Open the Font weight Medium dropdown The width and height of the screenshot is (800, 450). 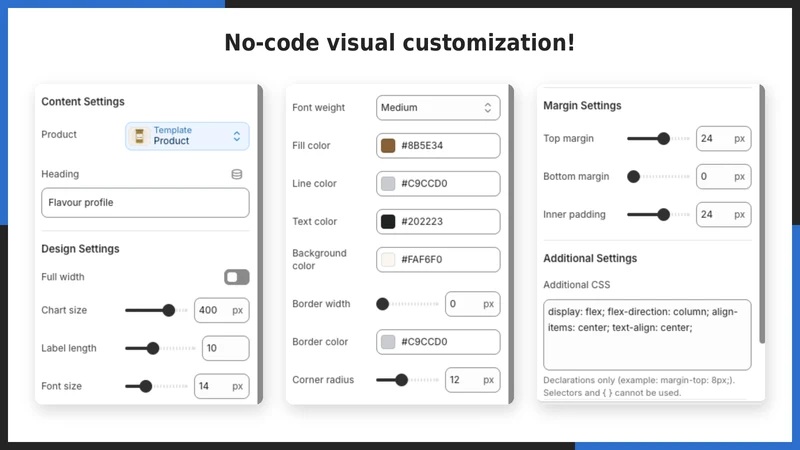tap(438, 108)
